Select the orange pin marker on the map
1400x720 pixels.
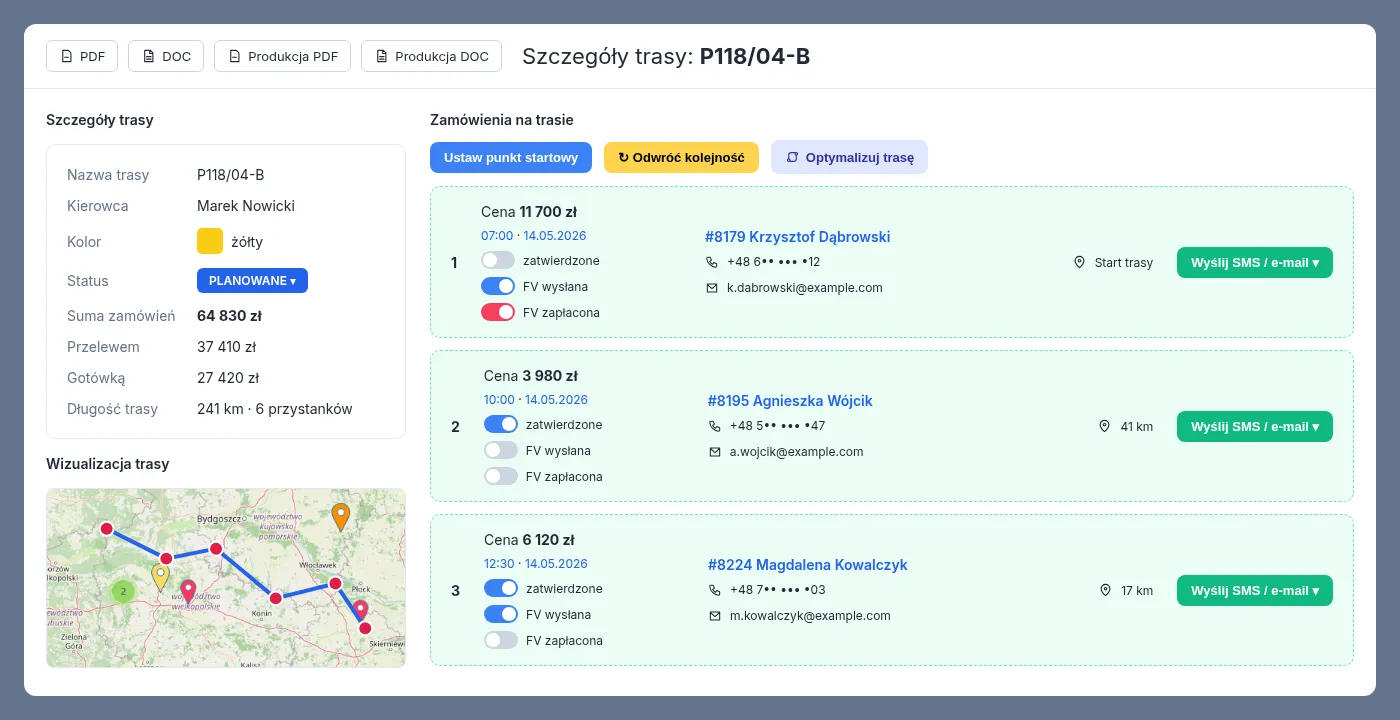point(341,517)
